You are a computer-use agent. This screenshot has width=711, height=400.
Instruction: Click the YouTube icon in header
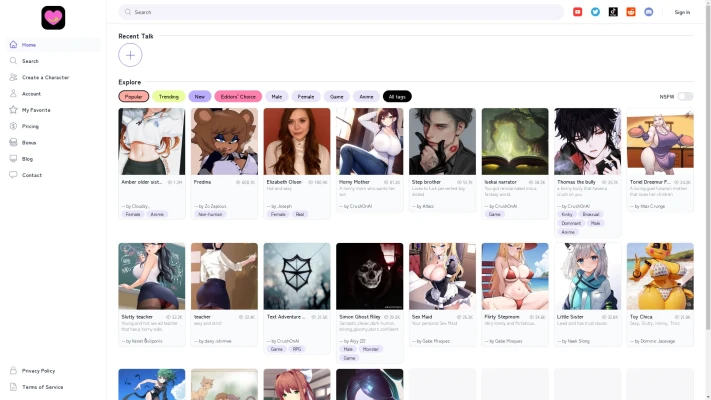577,12
